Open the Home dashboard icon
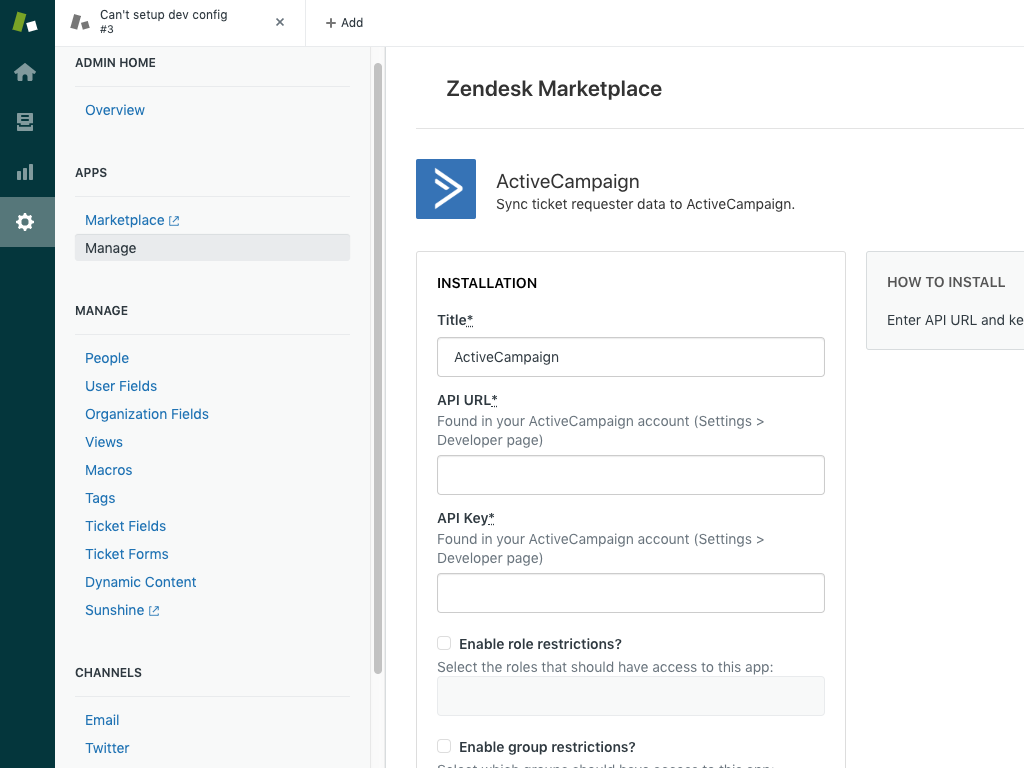Viewport: 1024px width, 768px height. pos(26,72)
